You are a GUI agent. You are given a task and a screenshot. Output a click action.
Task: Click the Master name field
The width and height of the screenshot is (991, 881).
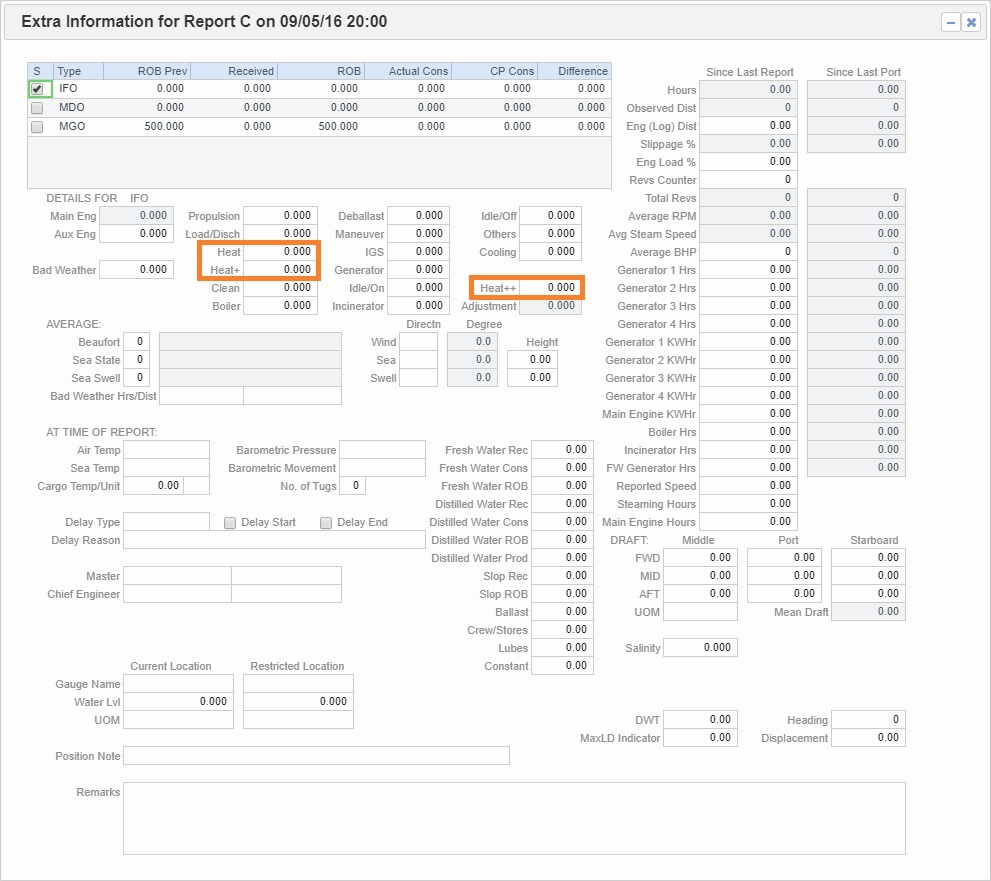coord(176,577)
